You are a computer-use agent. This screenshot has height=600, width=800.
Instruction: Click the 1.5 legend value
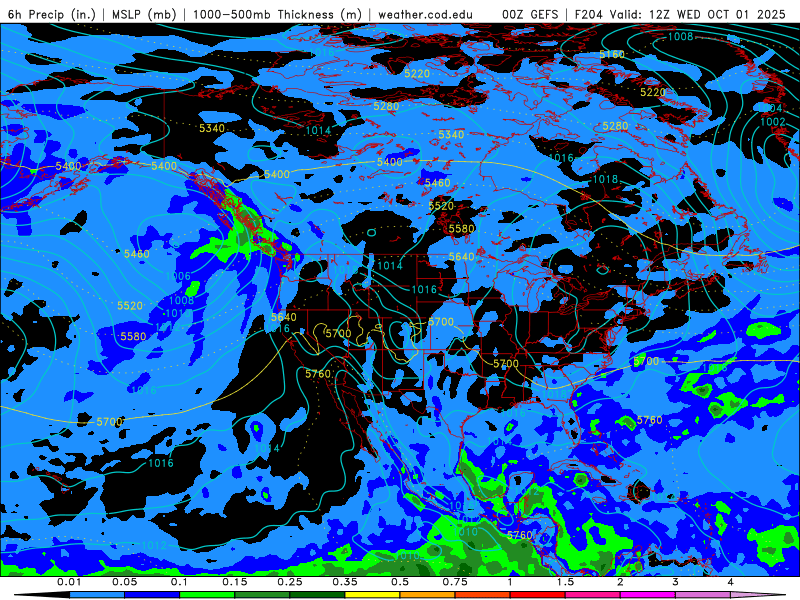coord(565,582)
